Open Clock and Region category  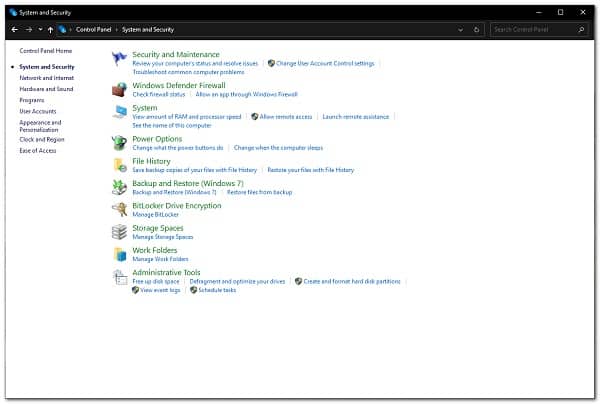[42, 139]
